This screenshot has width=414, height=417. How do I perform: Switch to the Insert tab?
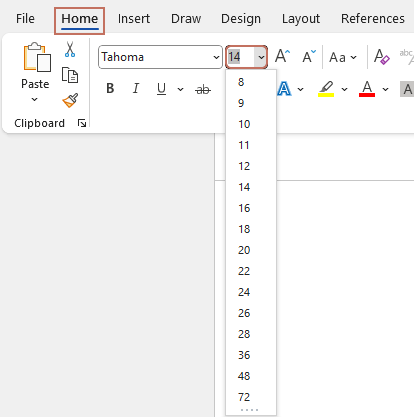[x=134, y=19]
